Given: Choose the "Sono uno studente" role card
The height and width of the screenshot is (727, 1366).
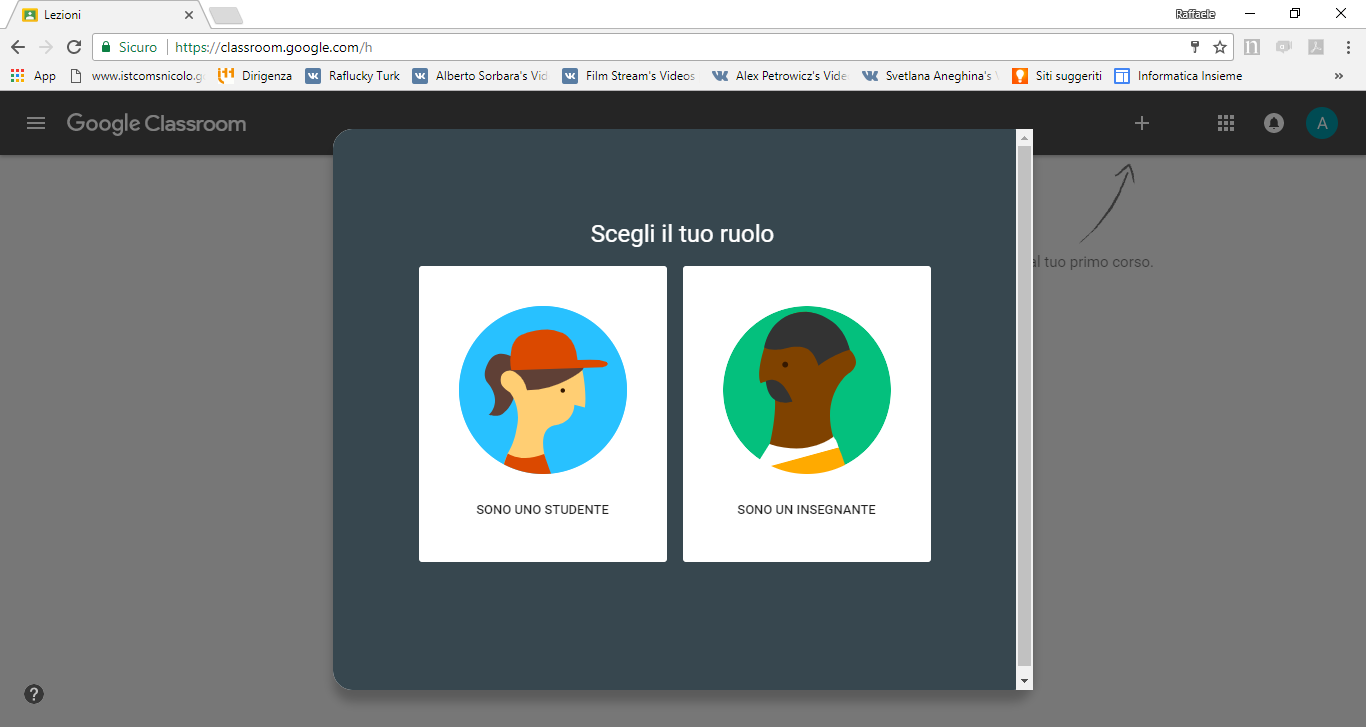Looking at the screenshot, I should (543, 413).
